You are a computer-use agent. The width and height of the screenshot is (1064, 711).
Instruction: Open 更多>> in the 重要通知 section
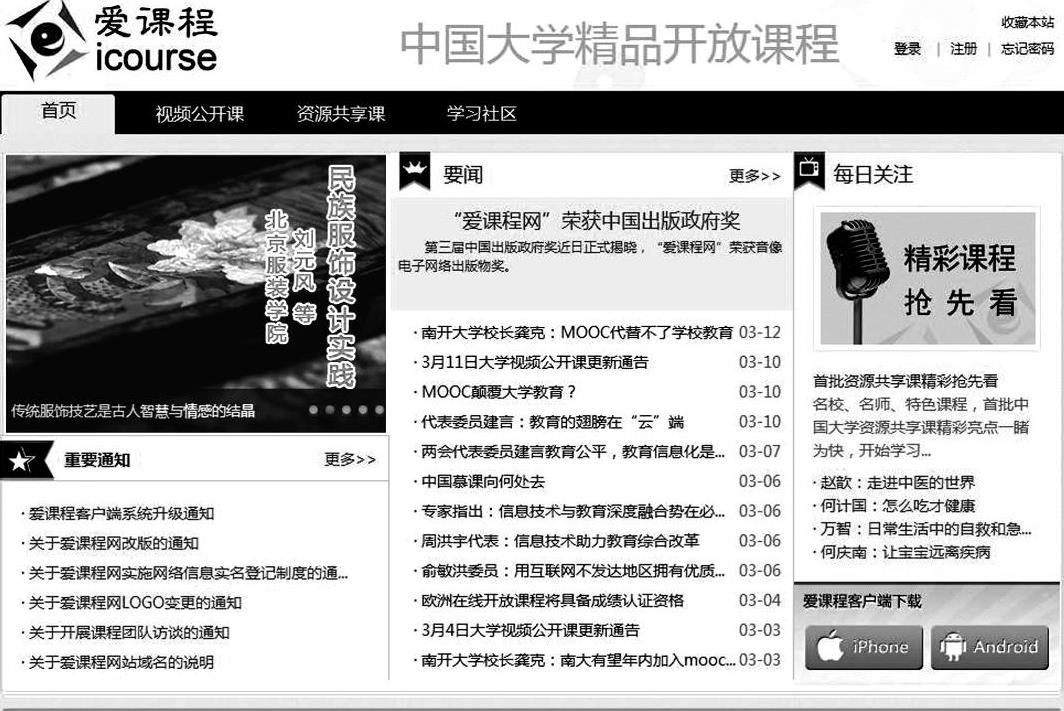[349, 460]
